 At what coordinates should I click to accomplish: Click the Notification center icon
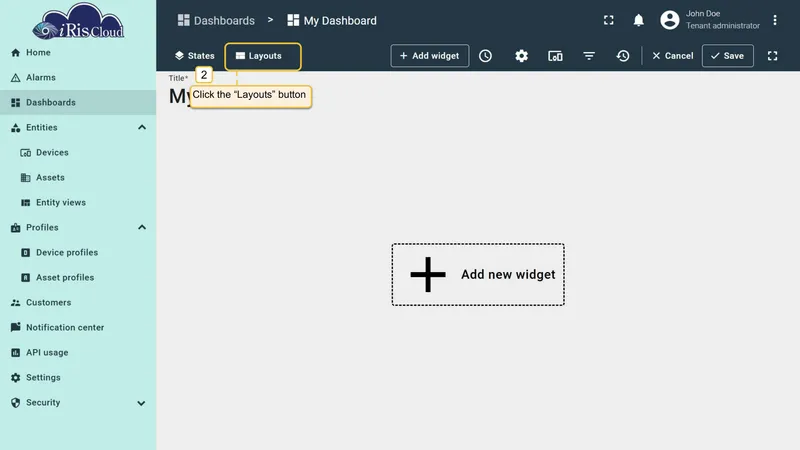[15, 327]
